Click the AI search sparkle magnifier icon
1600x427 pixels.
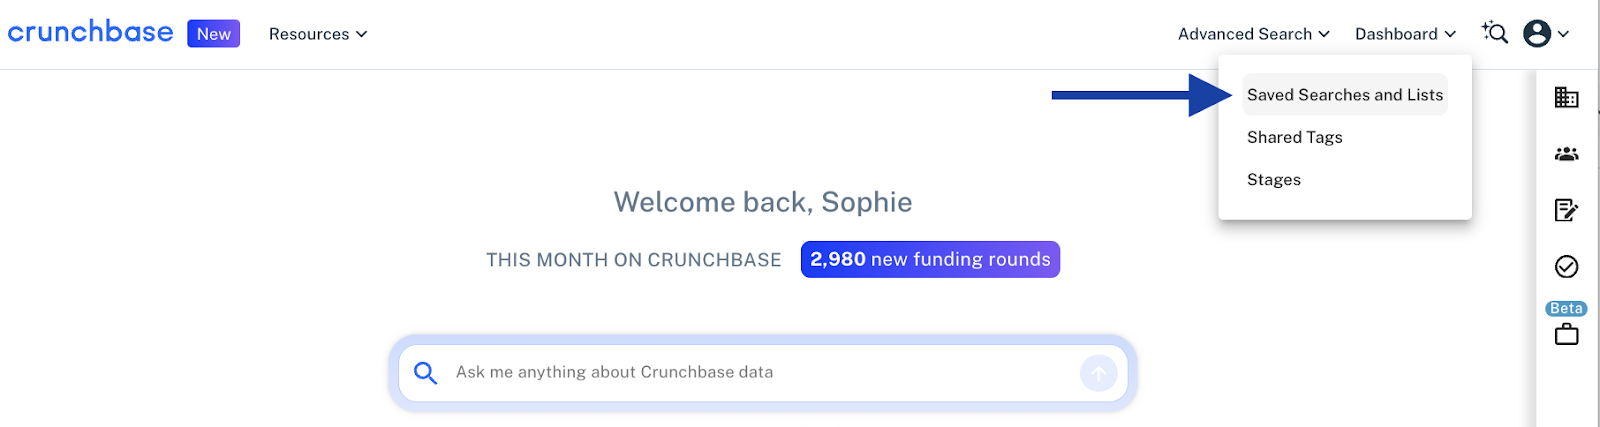point(1495,33)
